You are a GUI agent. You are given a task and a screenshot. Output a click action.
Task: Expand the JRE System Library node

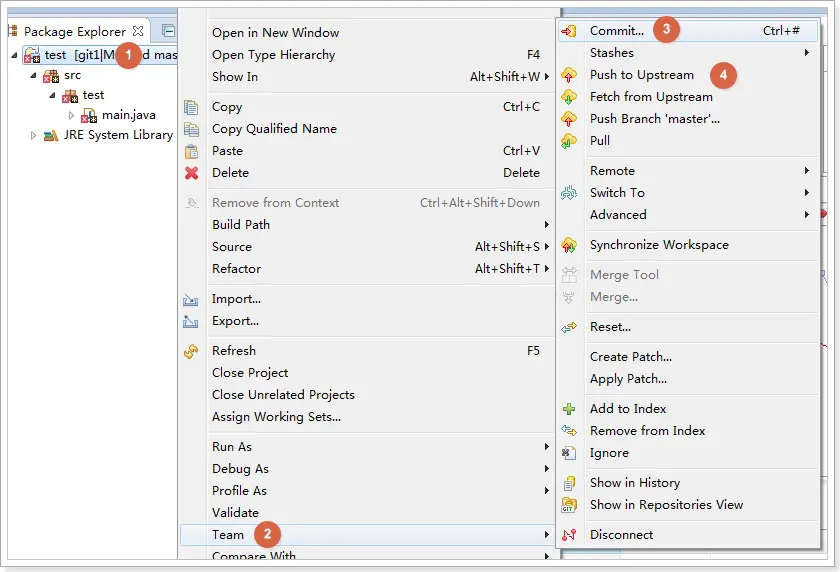pyautogui.click(x=33, y=136)
